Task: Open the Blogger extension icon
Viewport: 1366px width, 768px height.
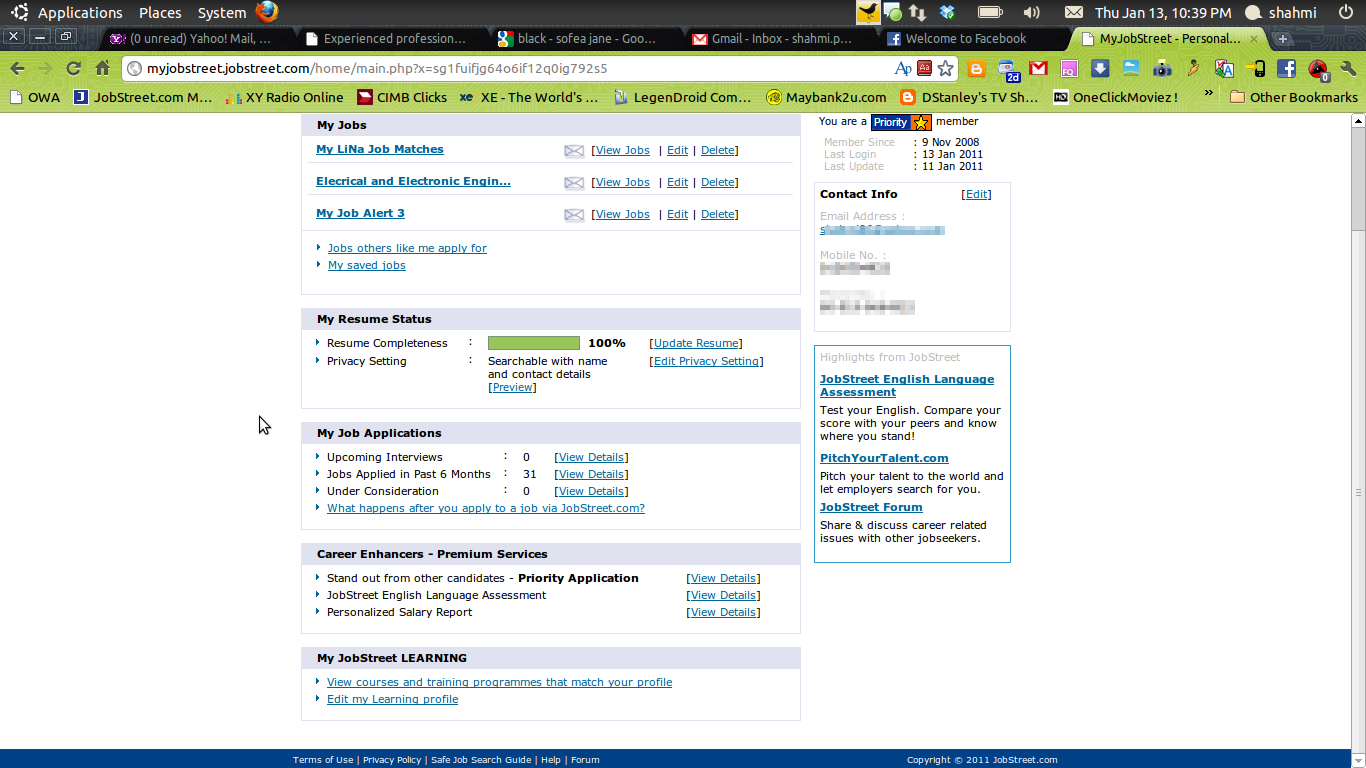Action: click(x=977, y=69)
